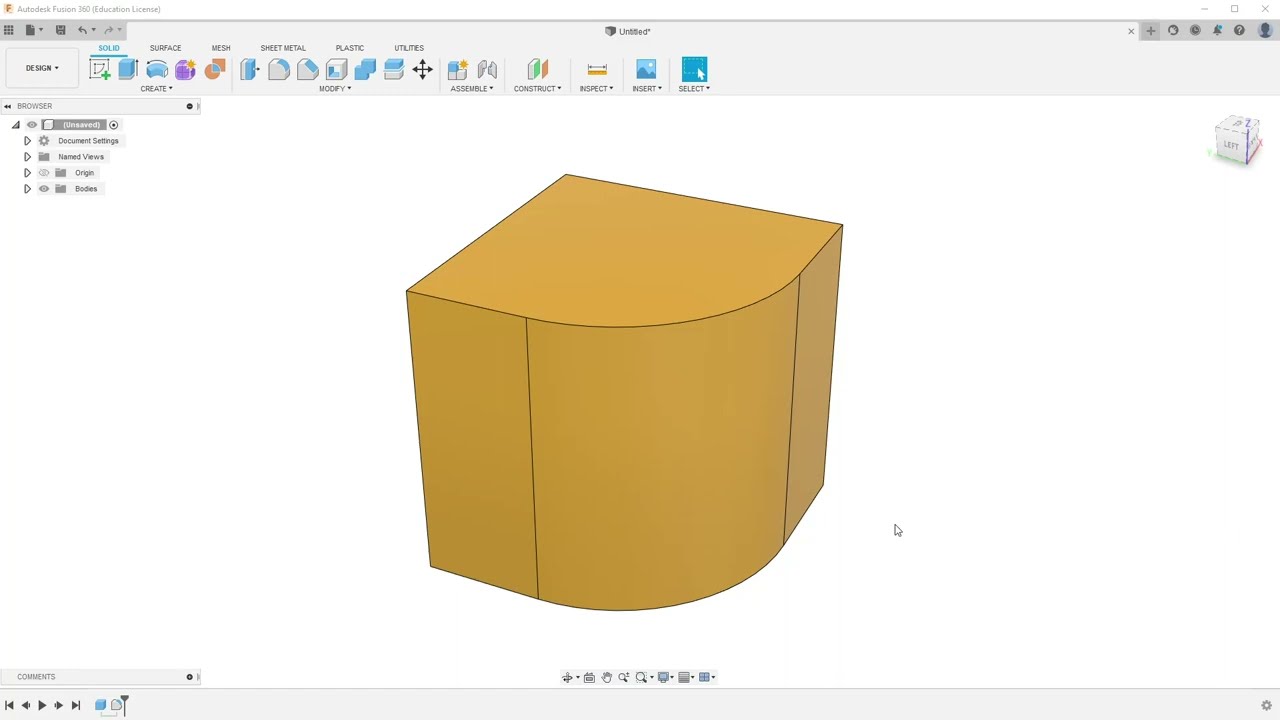Open the Grid and Snaps dropdown
This screenshot has width=1280, height=720.
687,677
